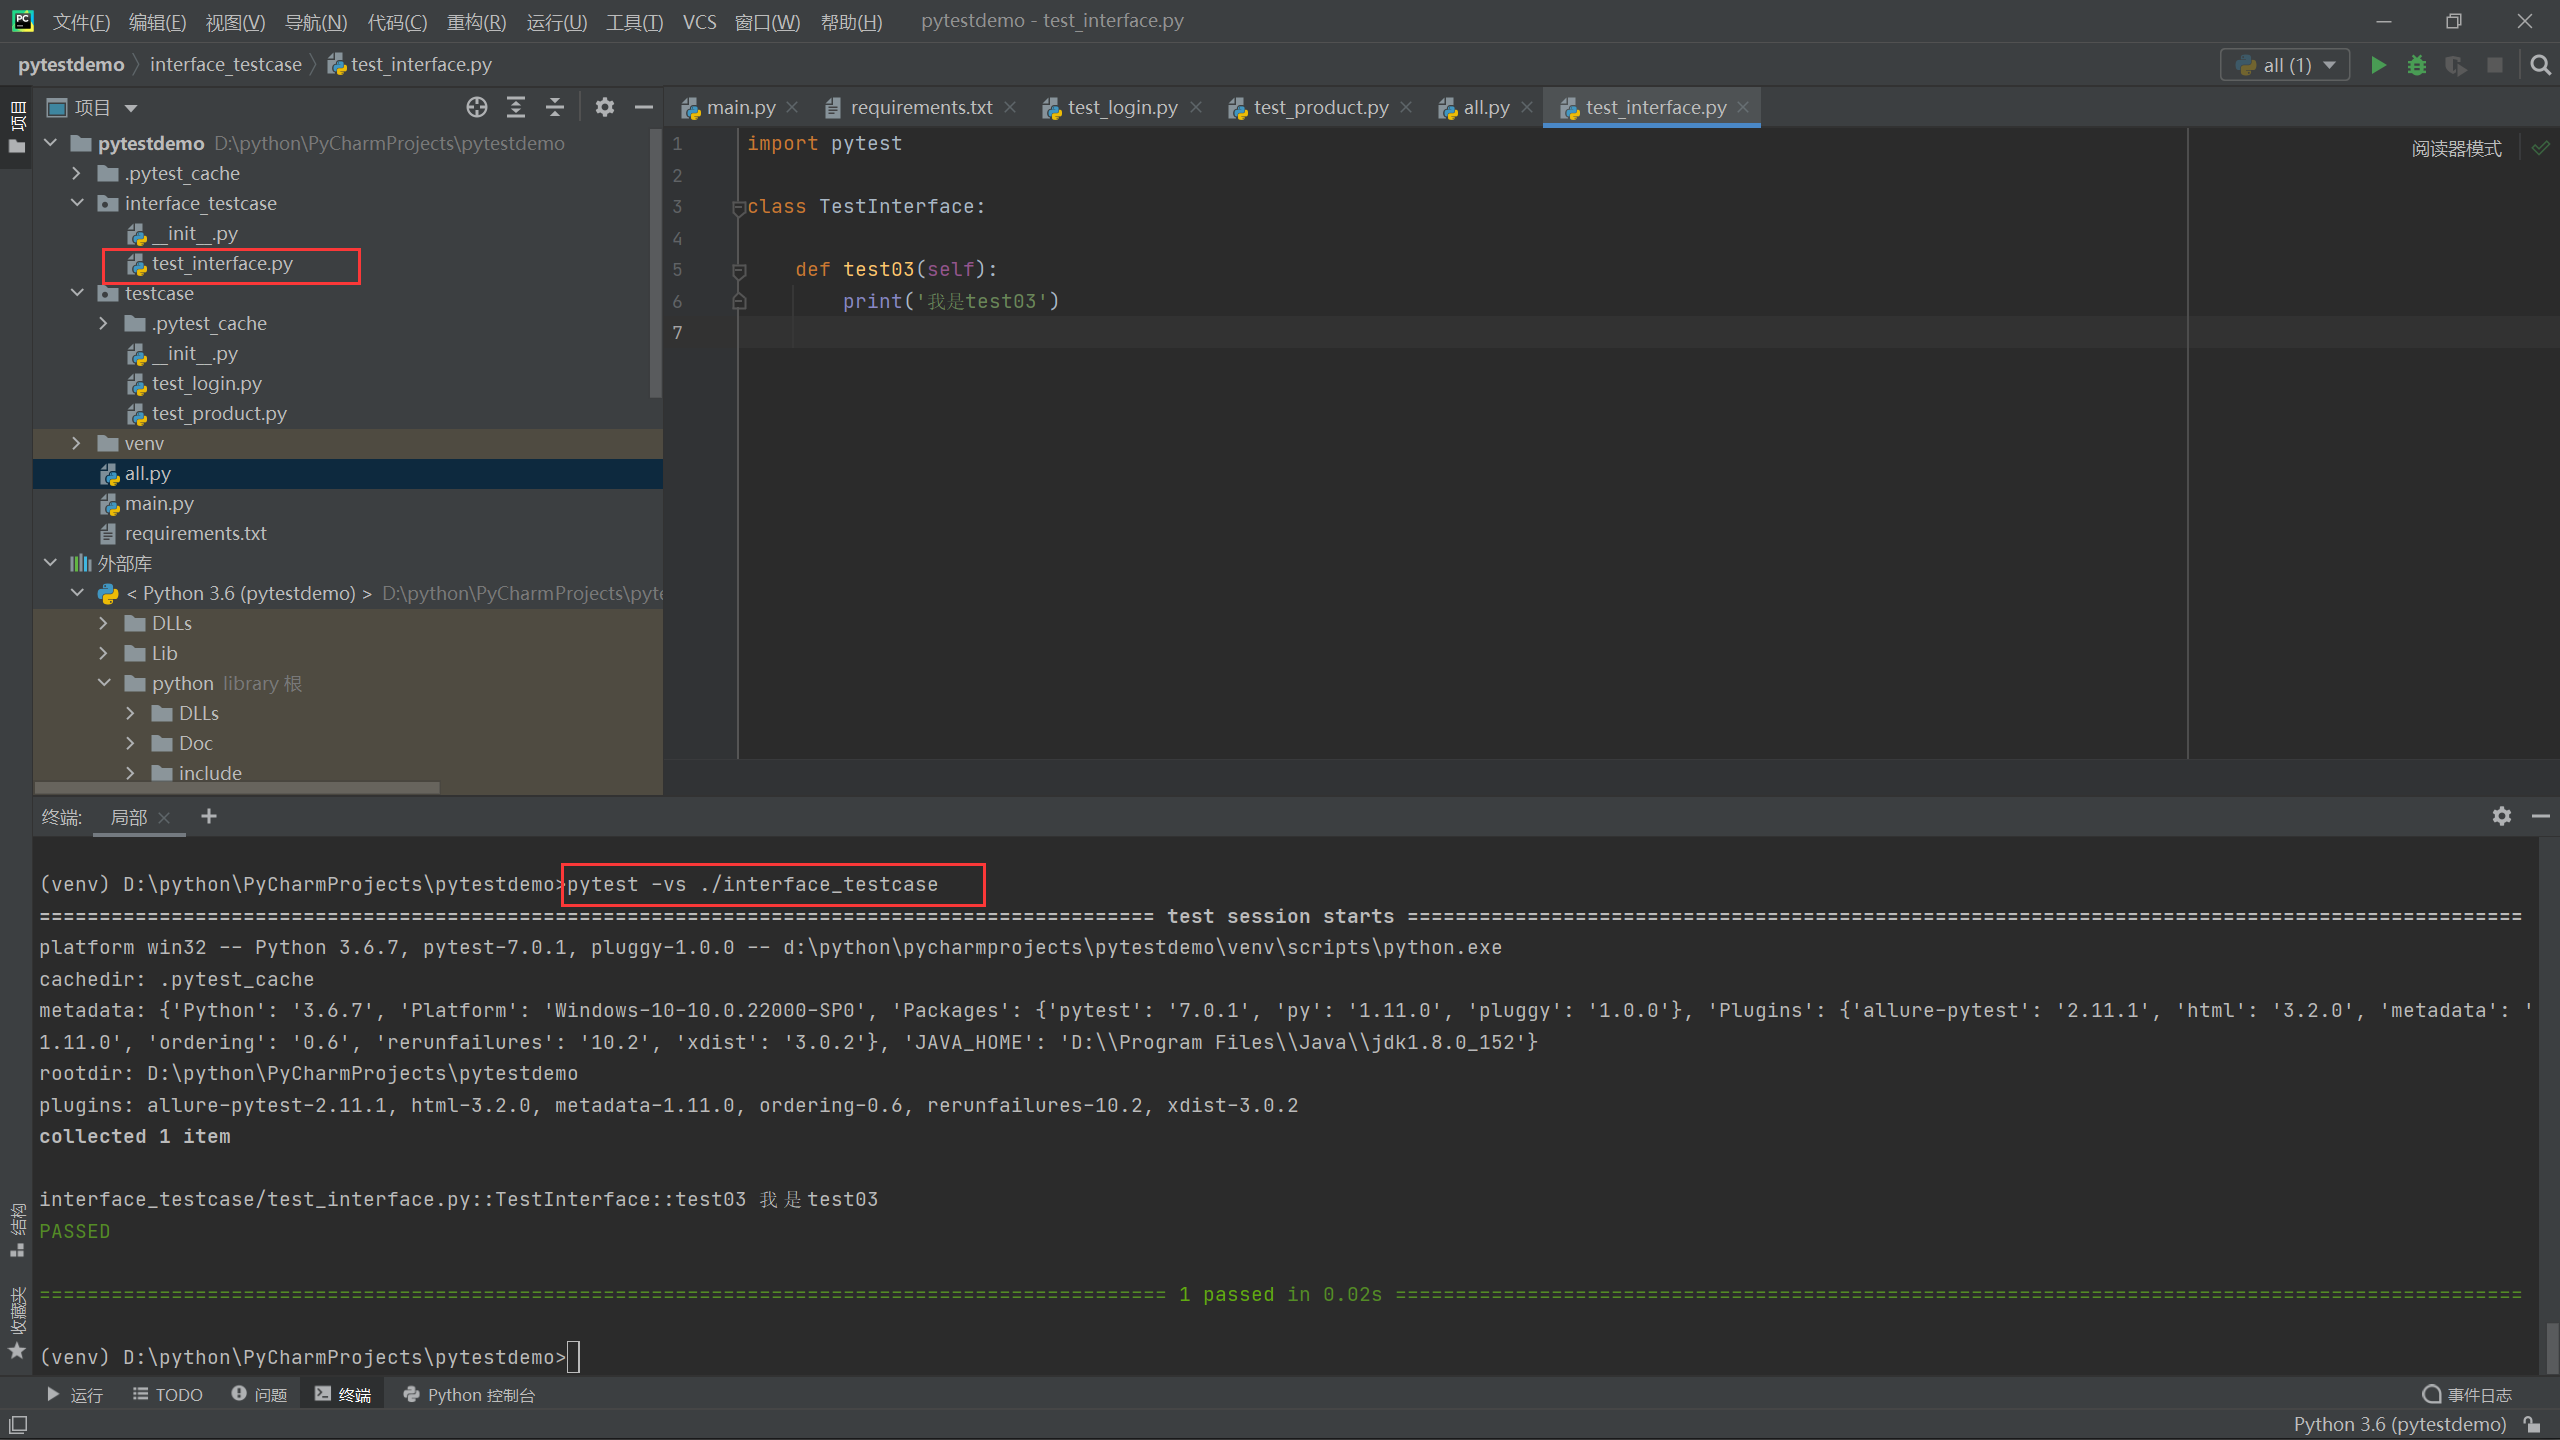Open the TODO tool window

[168, 1394]
